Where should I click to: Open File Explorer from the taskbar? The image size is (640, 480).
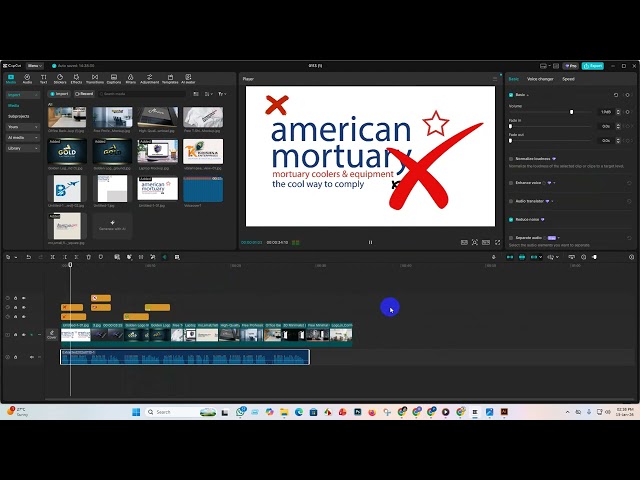coord(284,412)
